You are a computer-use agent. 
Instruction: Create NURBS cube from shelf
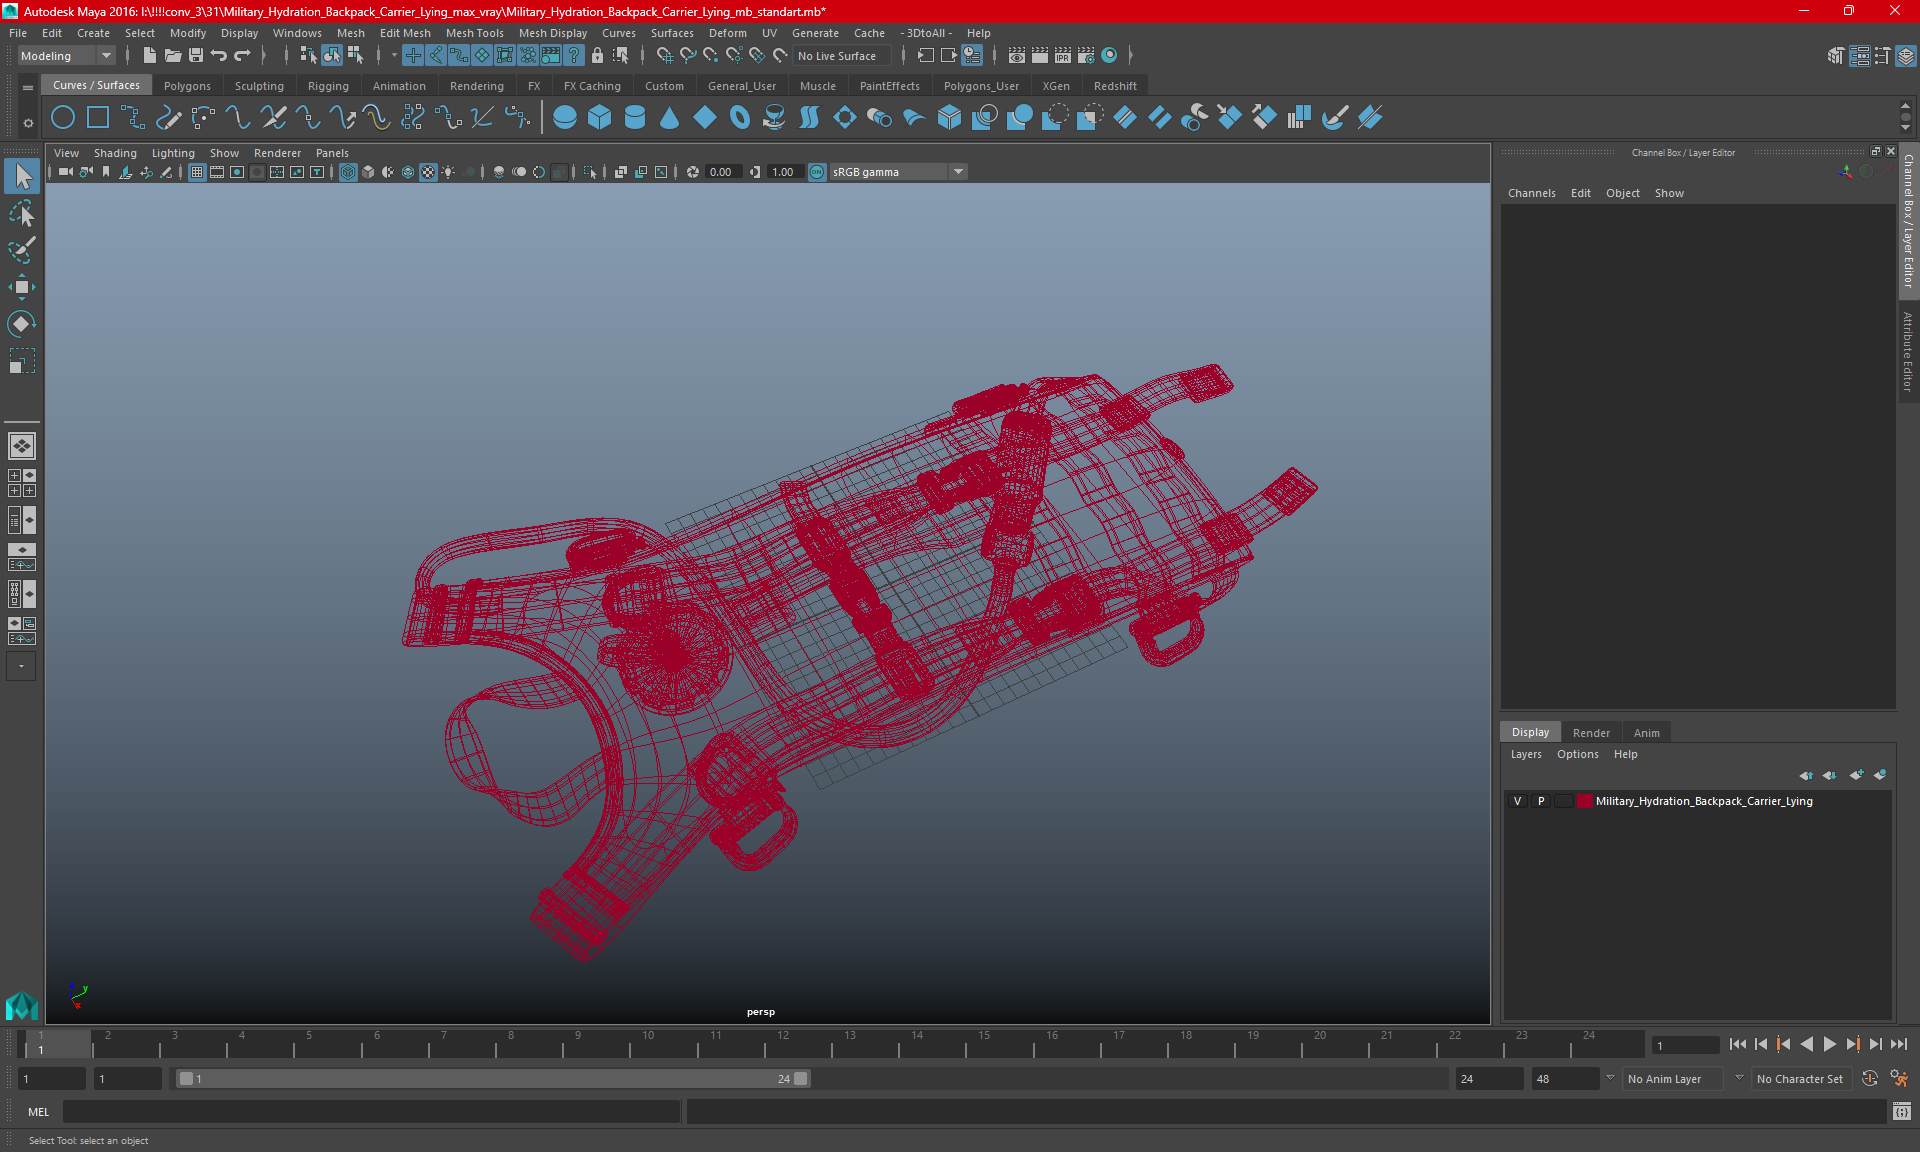[600, 118]
